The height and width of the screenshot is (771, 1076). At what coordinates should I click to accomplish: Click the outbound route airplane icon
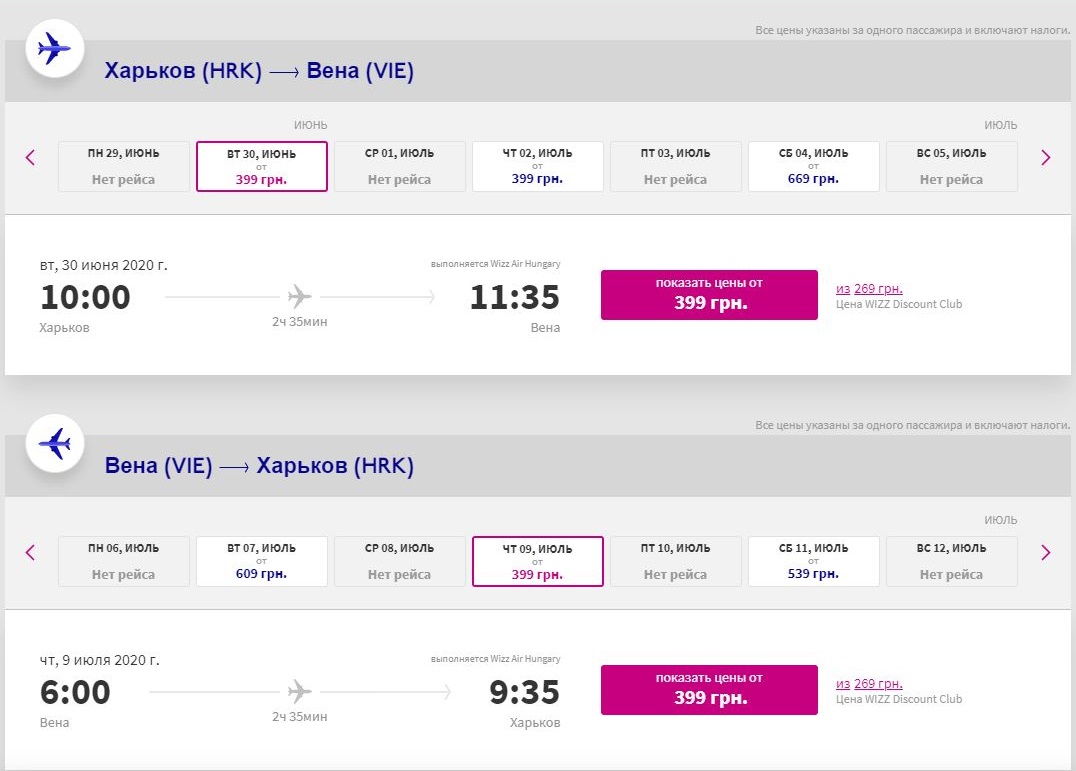coord(55,46)
